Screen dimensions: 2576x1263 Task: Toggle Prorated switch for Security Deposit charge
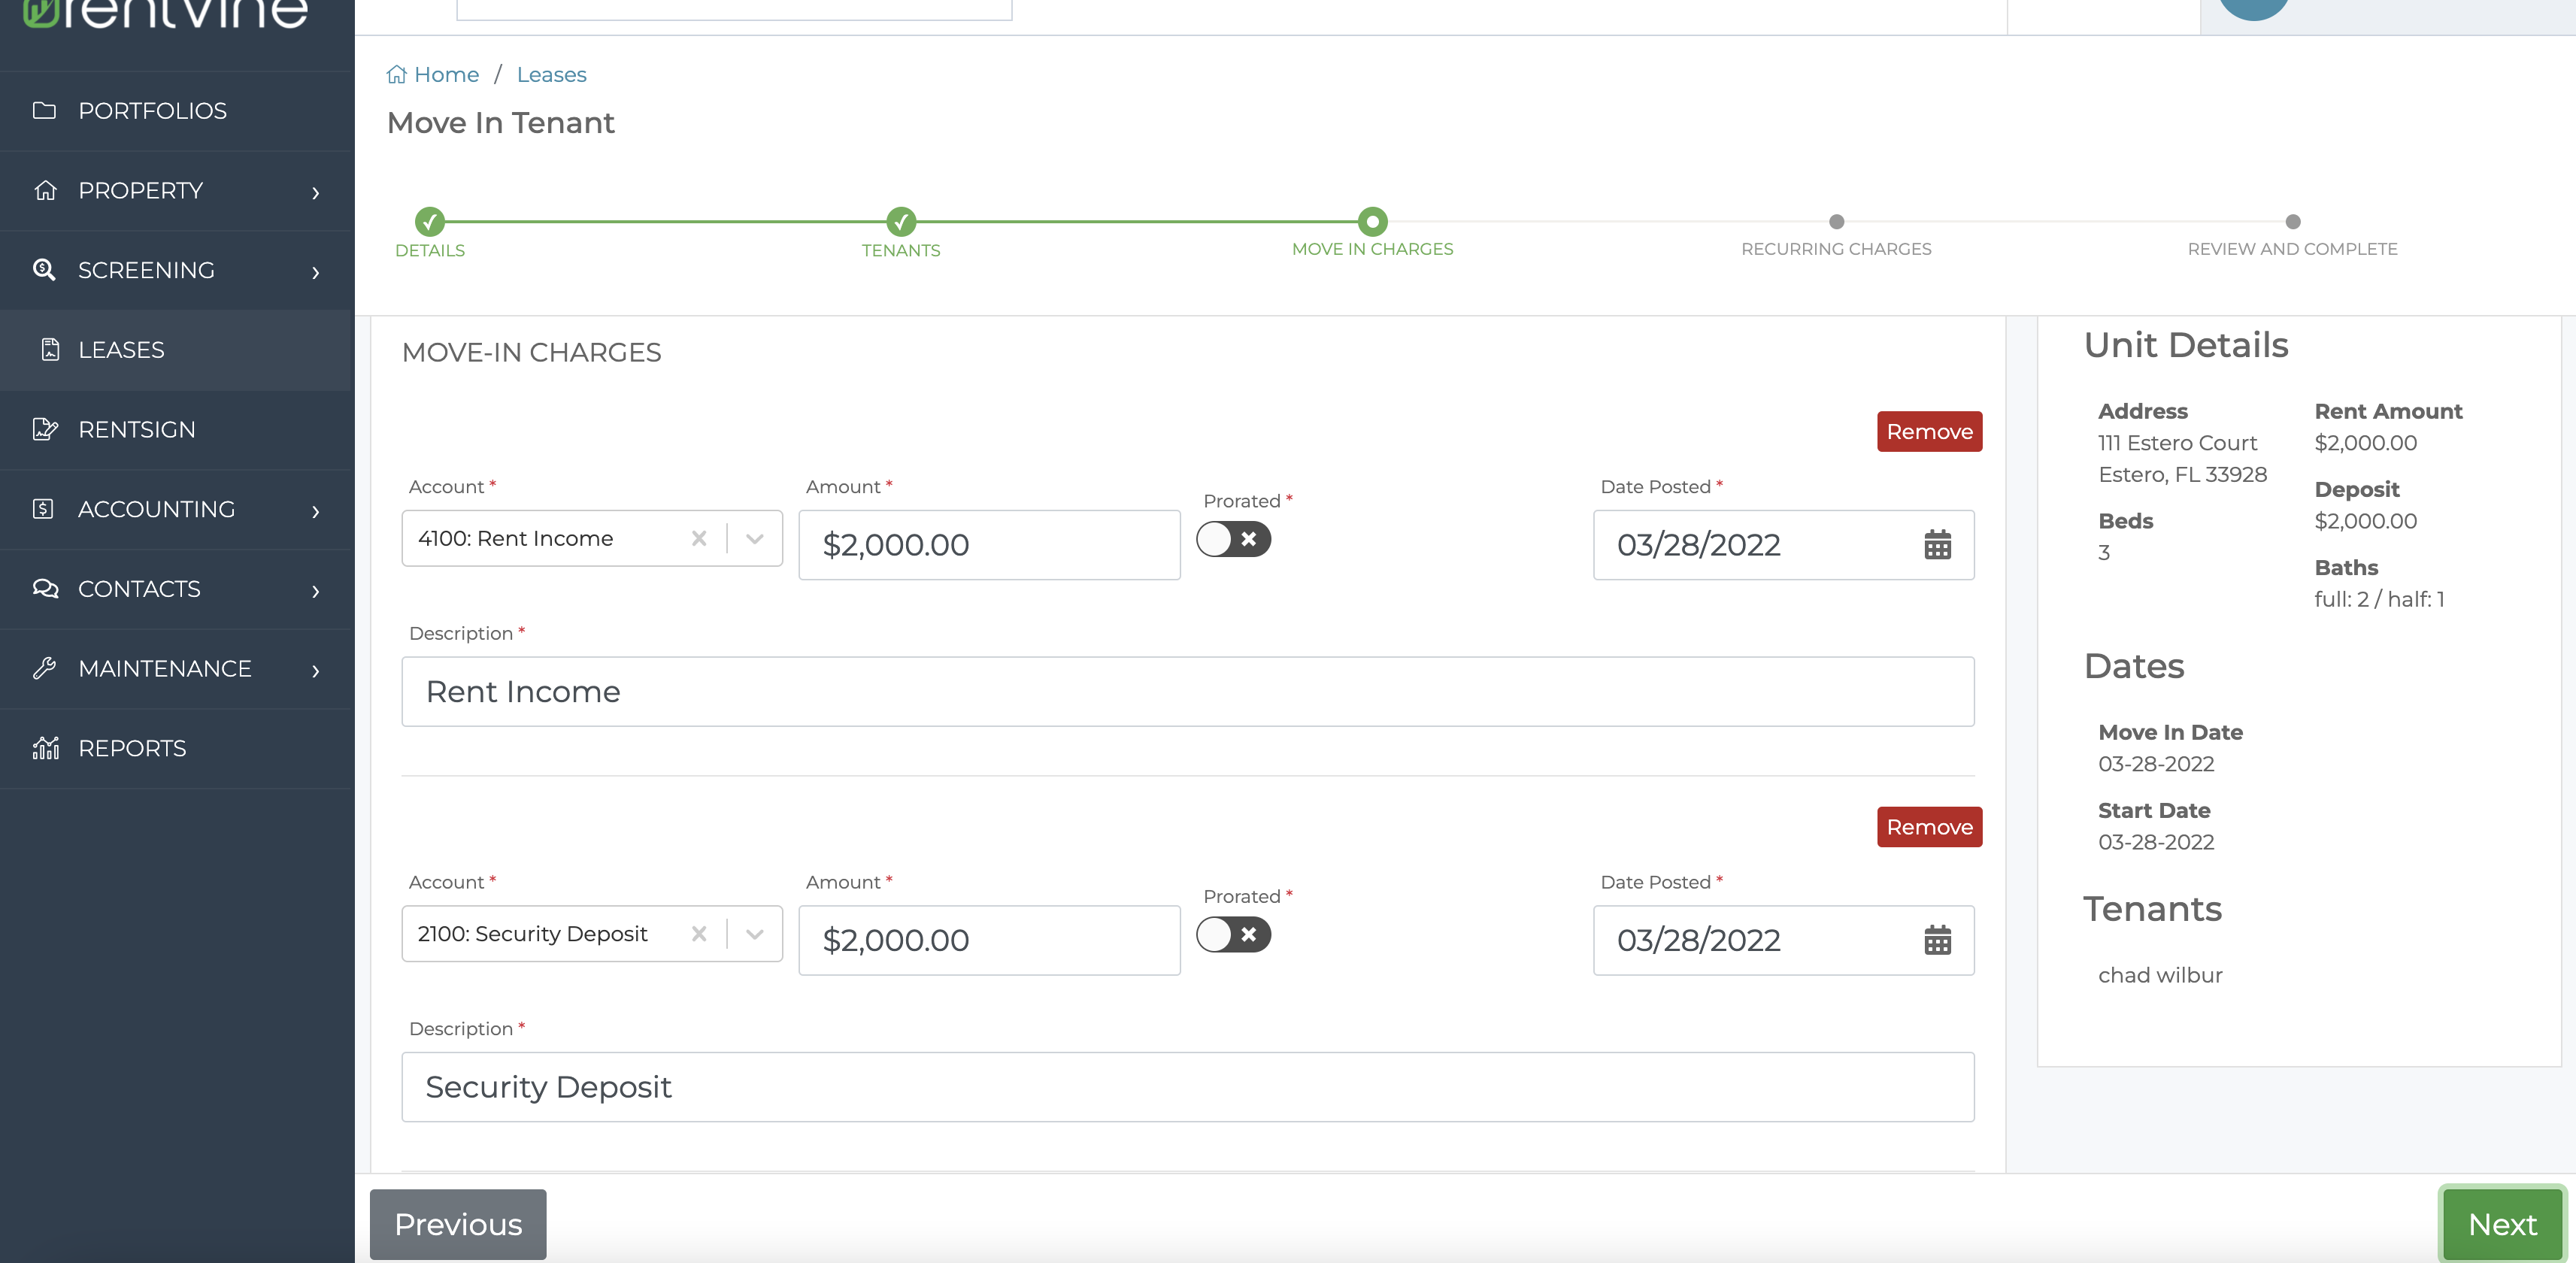click(x=1233, y=934)
